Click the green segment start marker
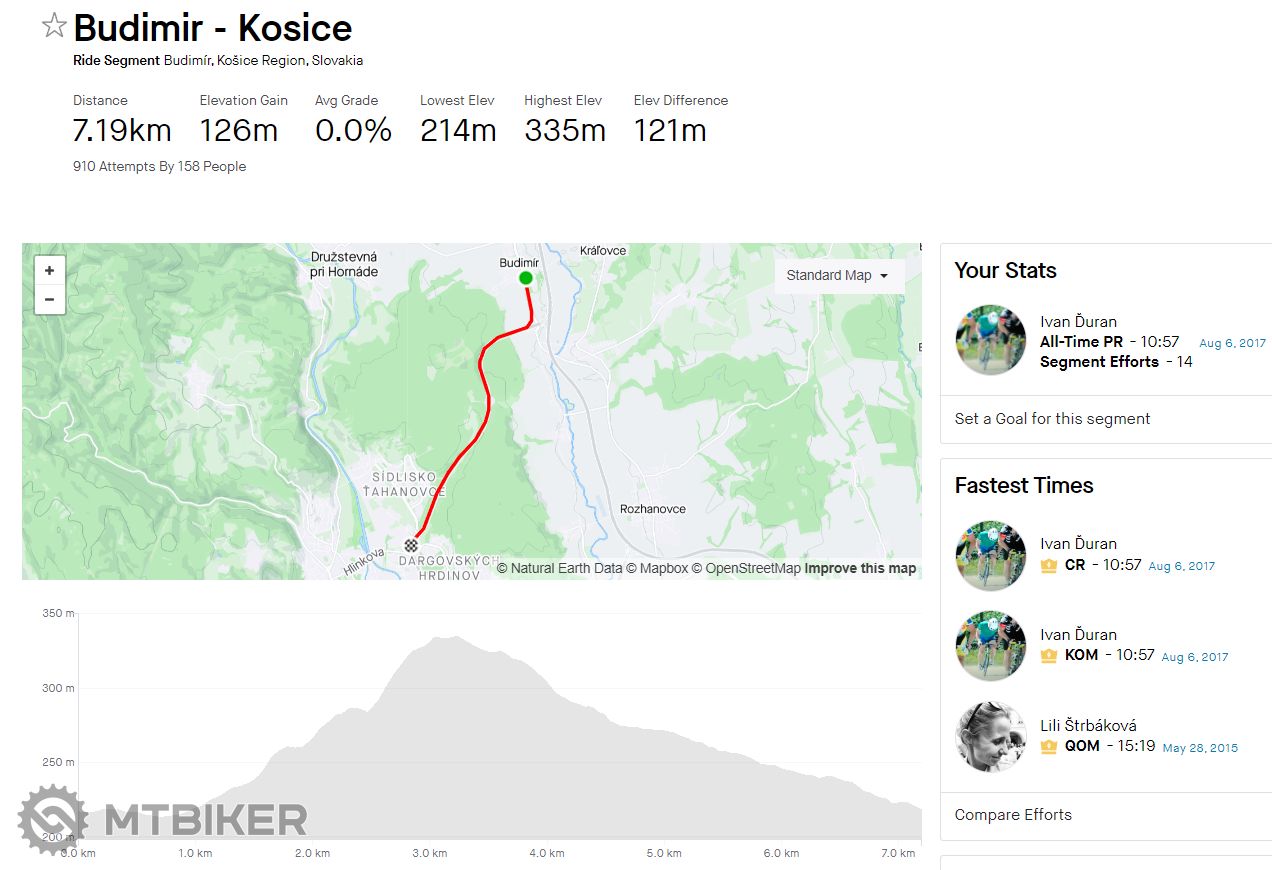Image resolution: width=1272 pixels, height=870 pixels. pyautogui.click(x=526, y=278)
